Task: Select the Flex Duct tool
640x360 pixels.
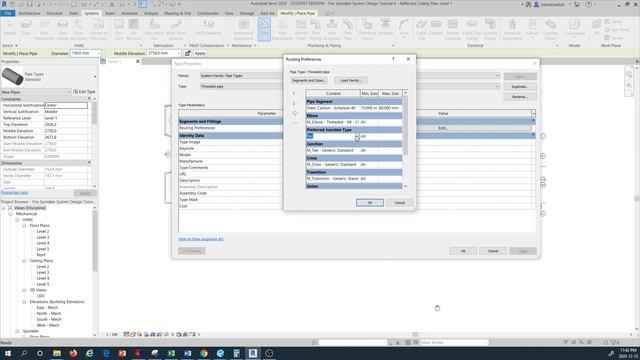Action: [x=118, y=28]
